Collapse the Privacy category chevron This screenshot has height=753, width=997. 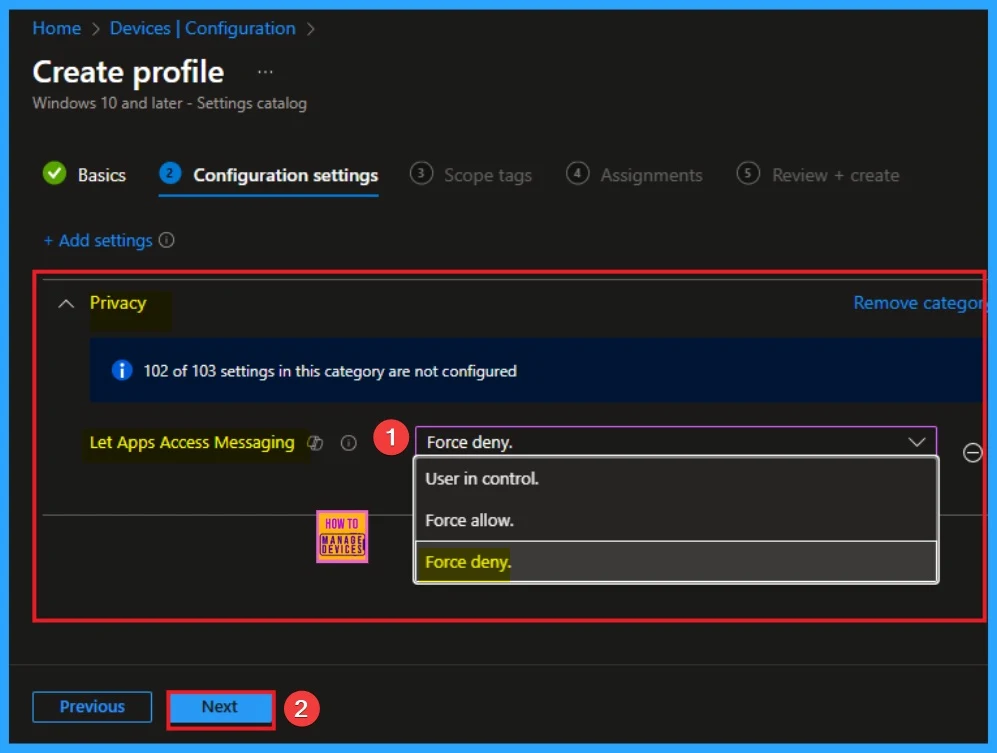point(66,304)
